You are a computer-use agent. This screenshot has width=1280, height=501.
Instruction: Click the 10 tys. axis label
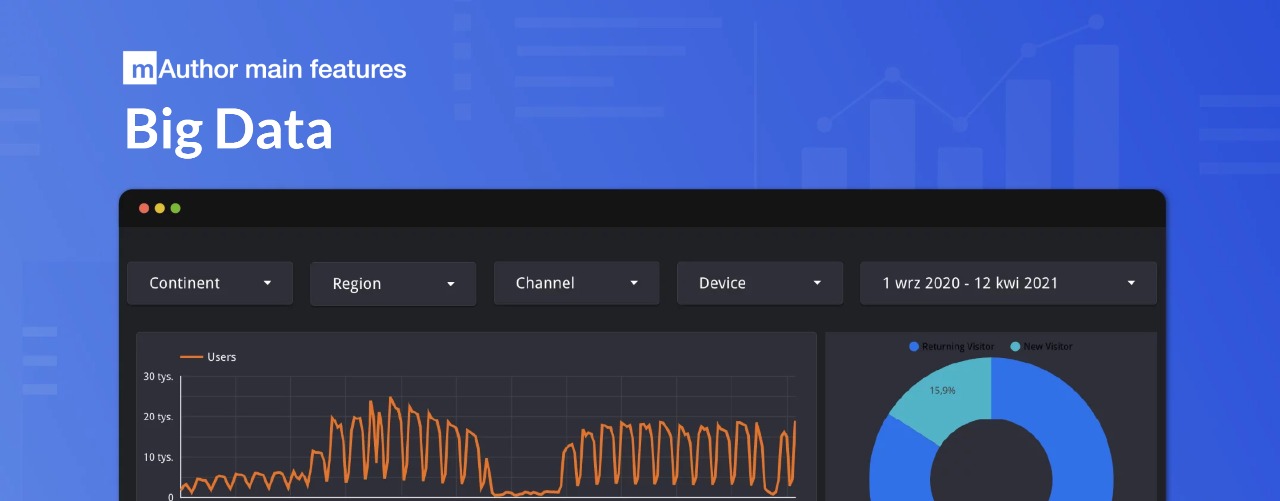tap(159, 457)
